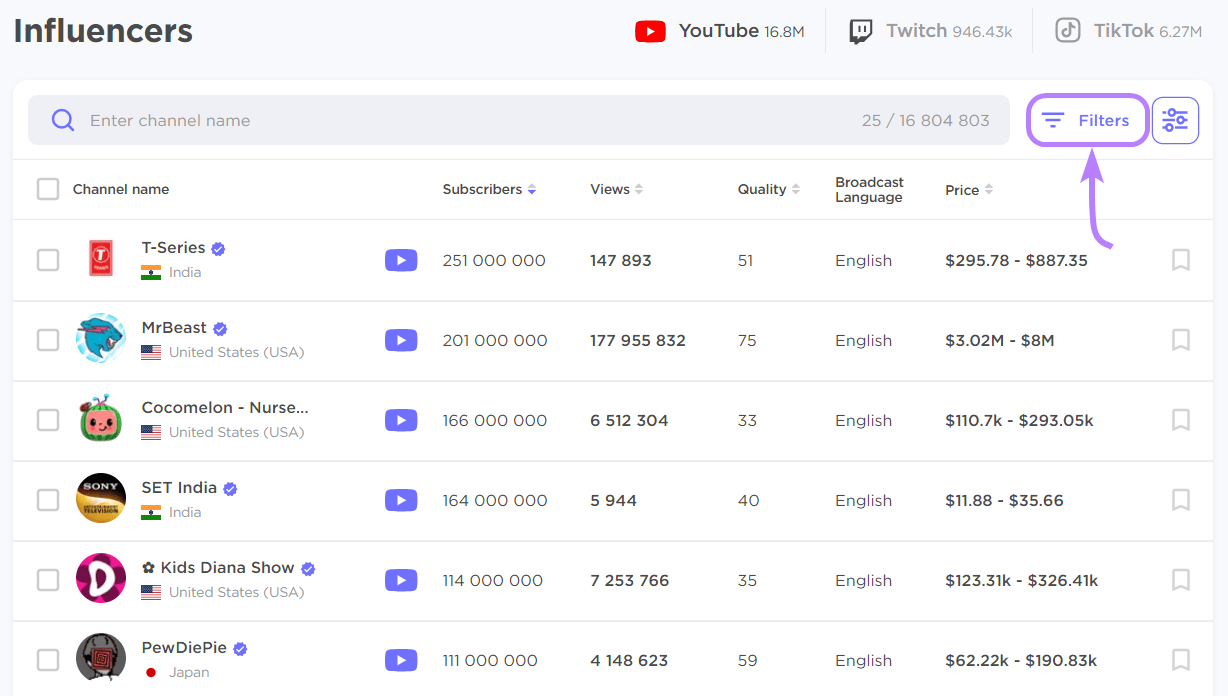
Task: Bookmark the MrBeast channel
Action: [x=1180, y=340]
